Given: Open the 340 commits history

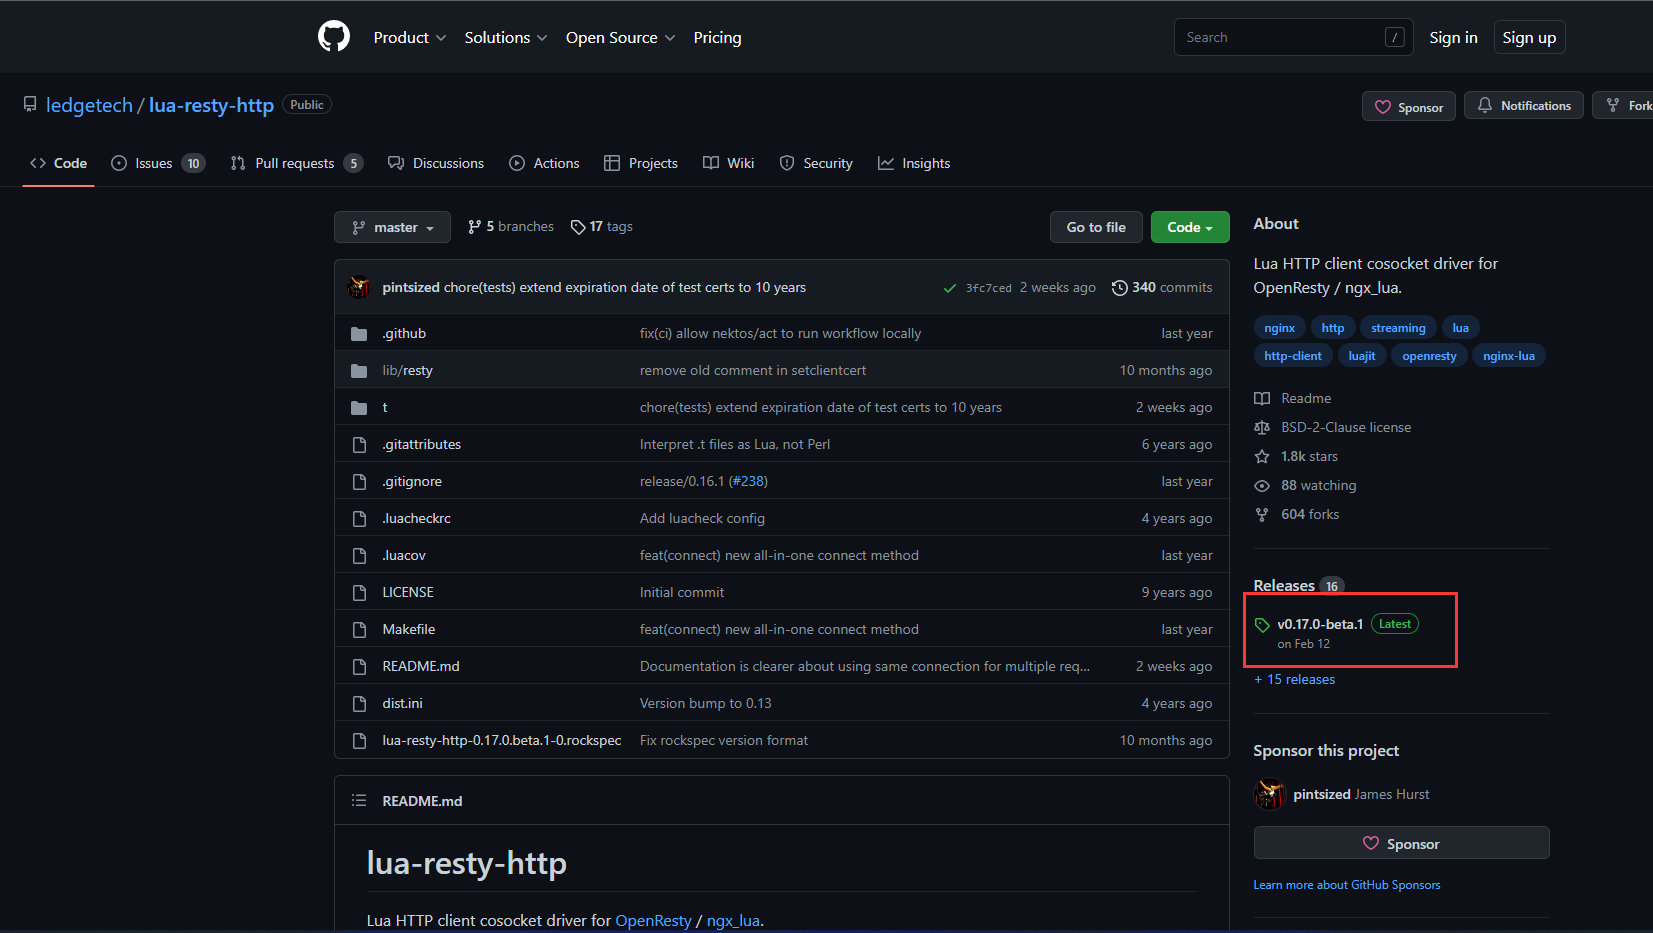Looking at the screenshot, I should coord(1162,288).
